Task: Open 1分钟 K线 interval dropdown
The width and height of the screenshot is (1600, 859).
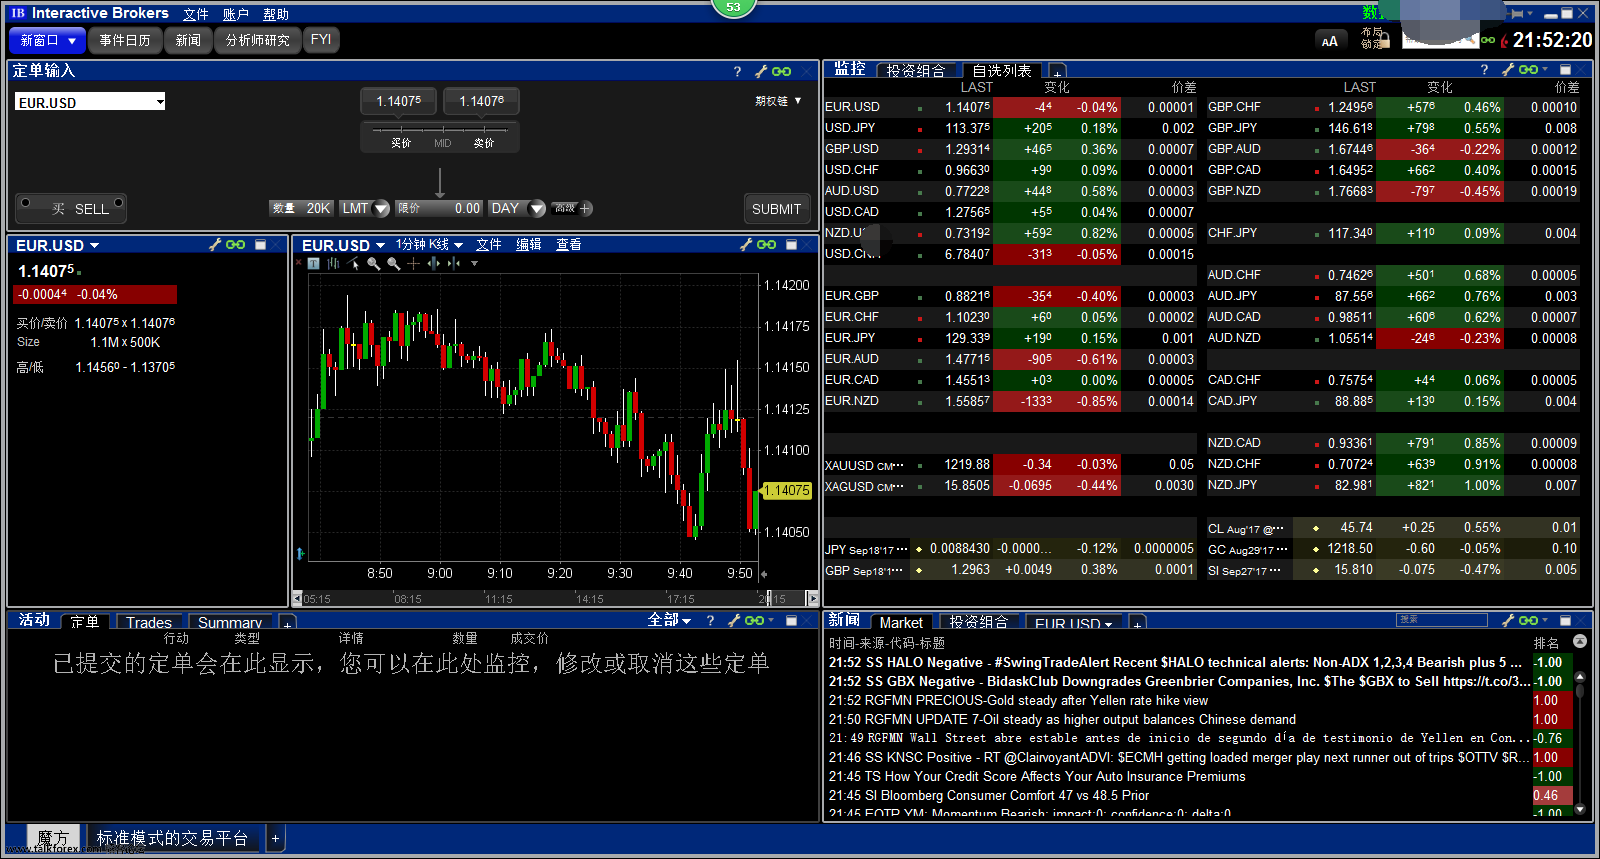Action: 429,245
